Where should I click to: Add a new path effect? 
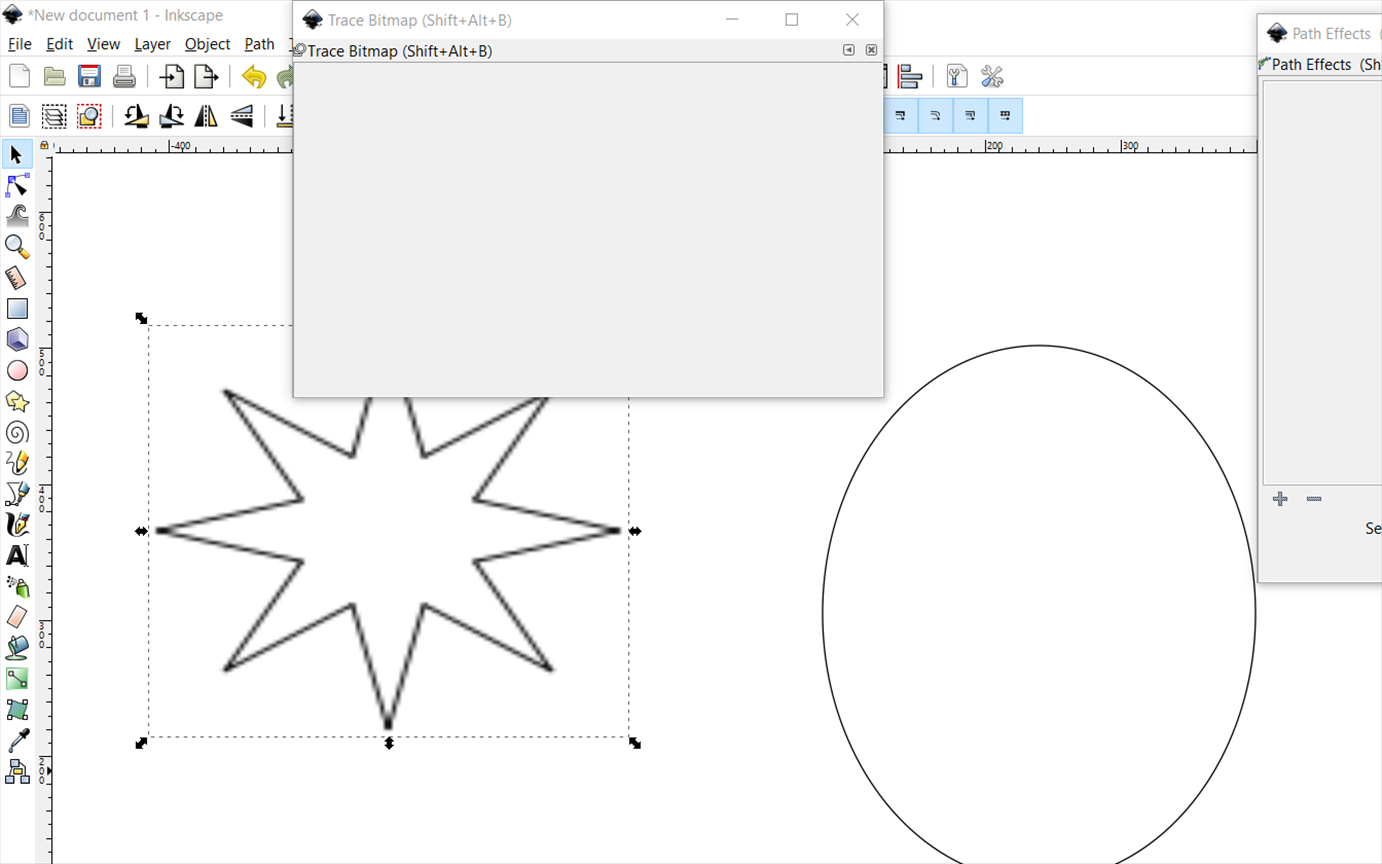[x=1280, y=499]
